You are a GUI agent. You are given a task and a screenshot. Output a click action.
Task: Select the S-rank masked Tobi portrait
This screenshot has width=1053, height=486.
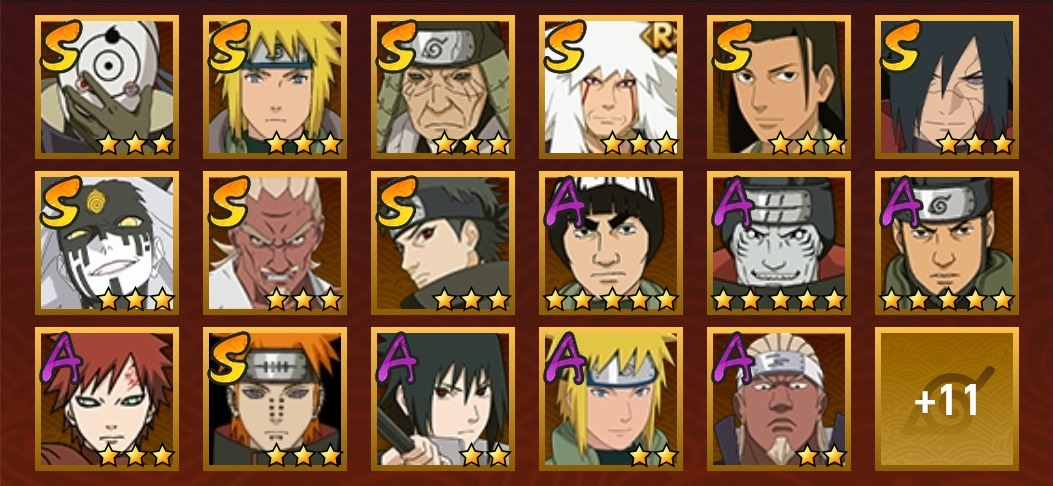click(107, 87)
